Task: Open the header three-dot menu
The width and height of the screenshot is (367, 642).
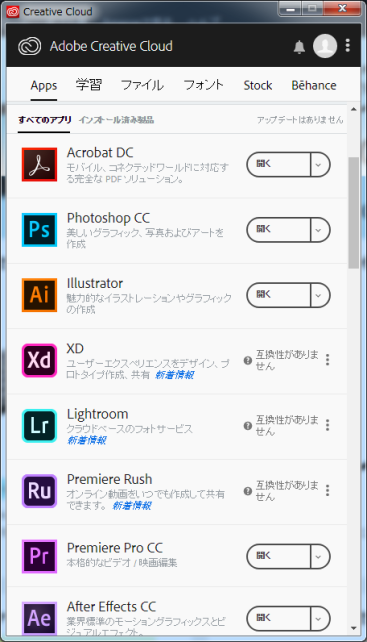Action: [348, 45]
